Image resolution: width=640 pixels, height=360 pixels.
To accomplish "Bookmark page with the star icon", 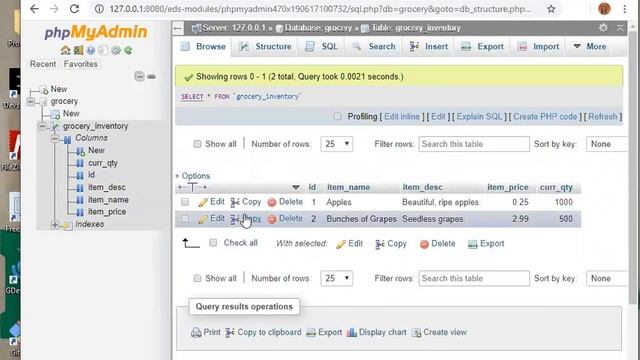I will (x=551, y=9).
